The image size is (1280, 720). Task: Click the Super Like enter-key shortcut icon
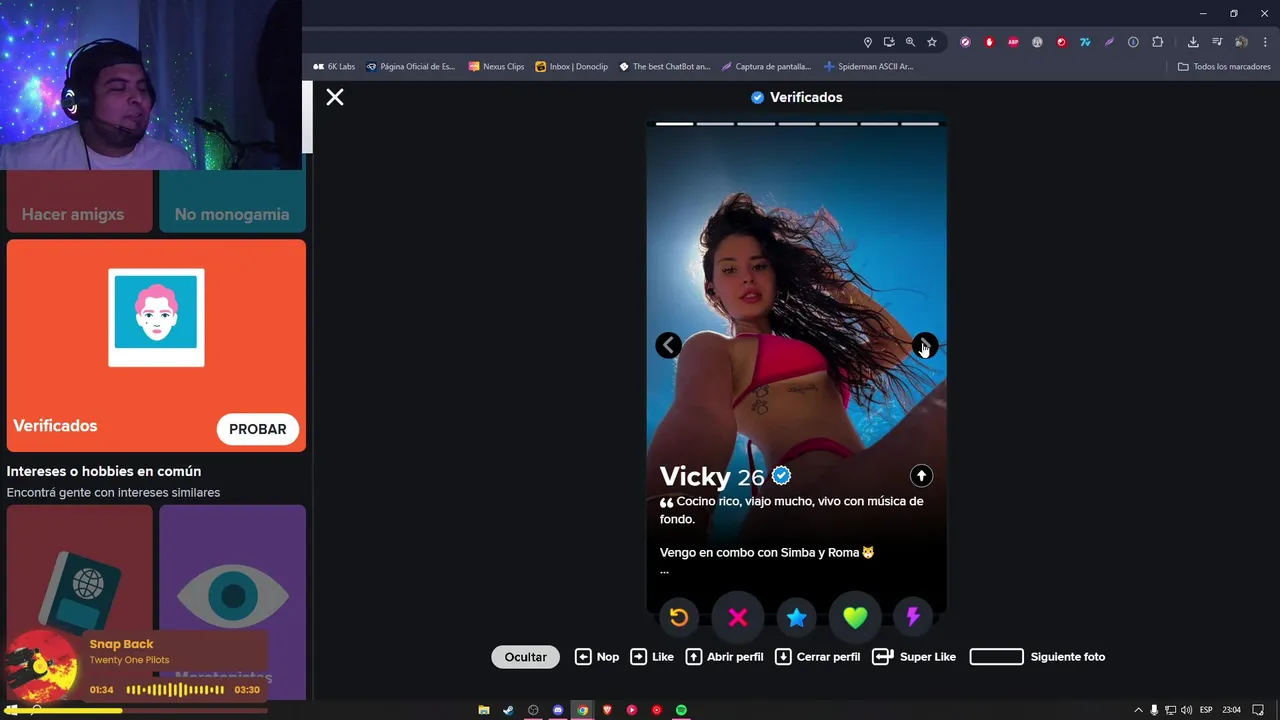(x=882, y=657)
